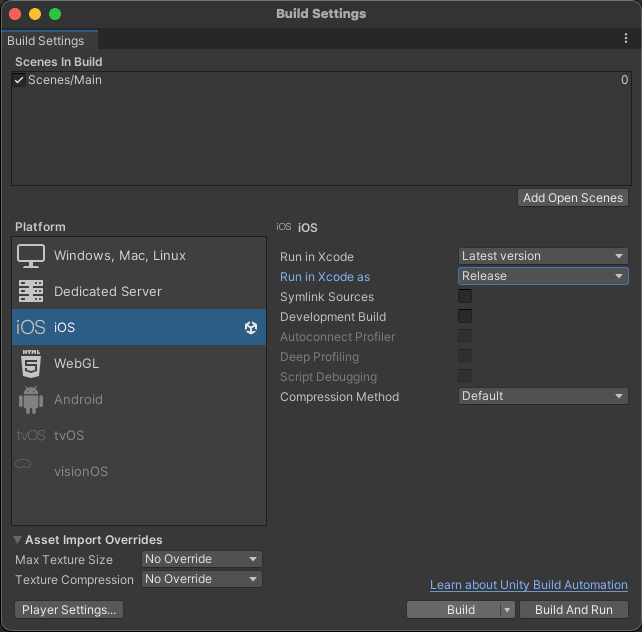This screenshot has width=642, height=632.
Task: Click the macOS yellow minimize window button
Action: 35,14
